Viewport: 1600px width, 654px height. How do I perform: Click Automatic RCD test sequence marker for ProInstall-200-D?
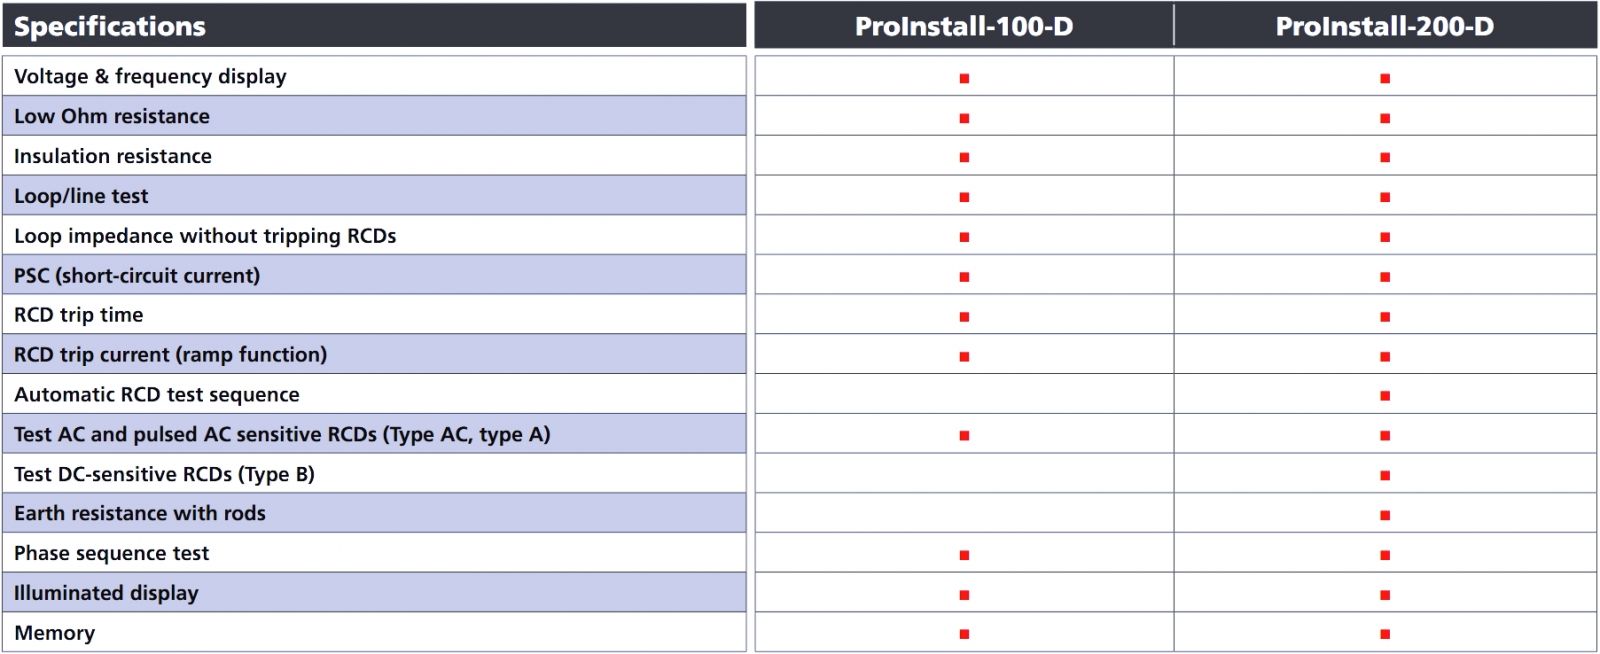click(1385, 396)
